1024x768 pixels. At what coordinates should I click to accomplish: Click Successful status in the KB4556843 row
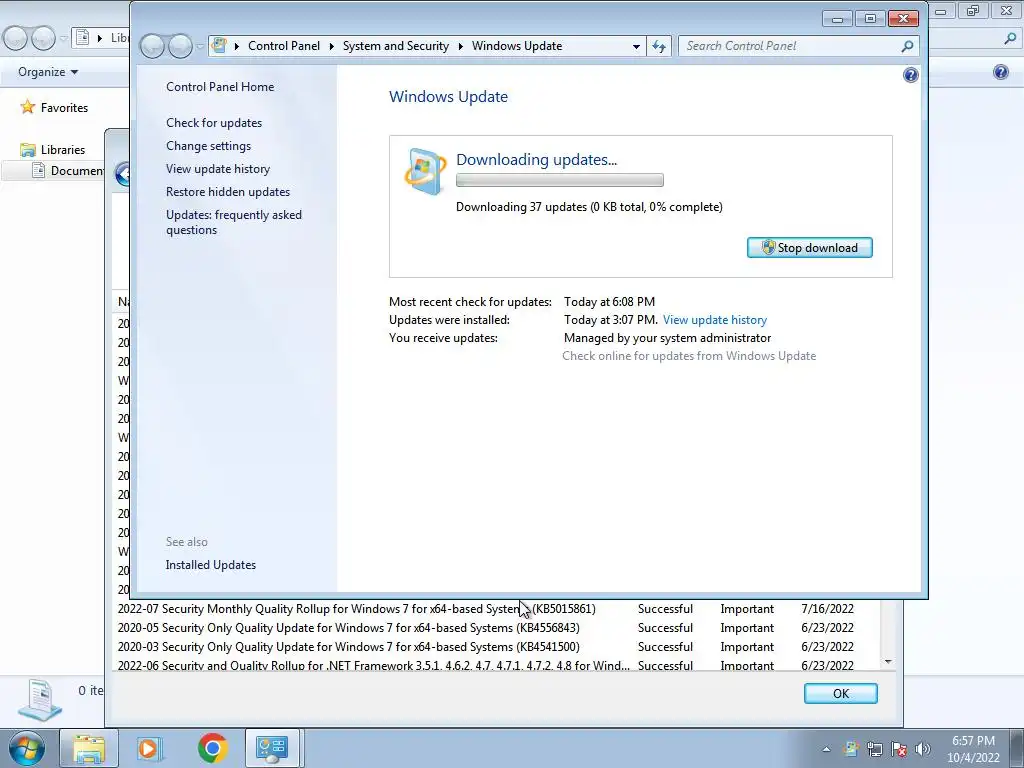(x=665, y=628)
